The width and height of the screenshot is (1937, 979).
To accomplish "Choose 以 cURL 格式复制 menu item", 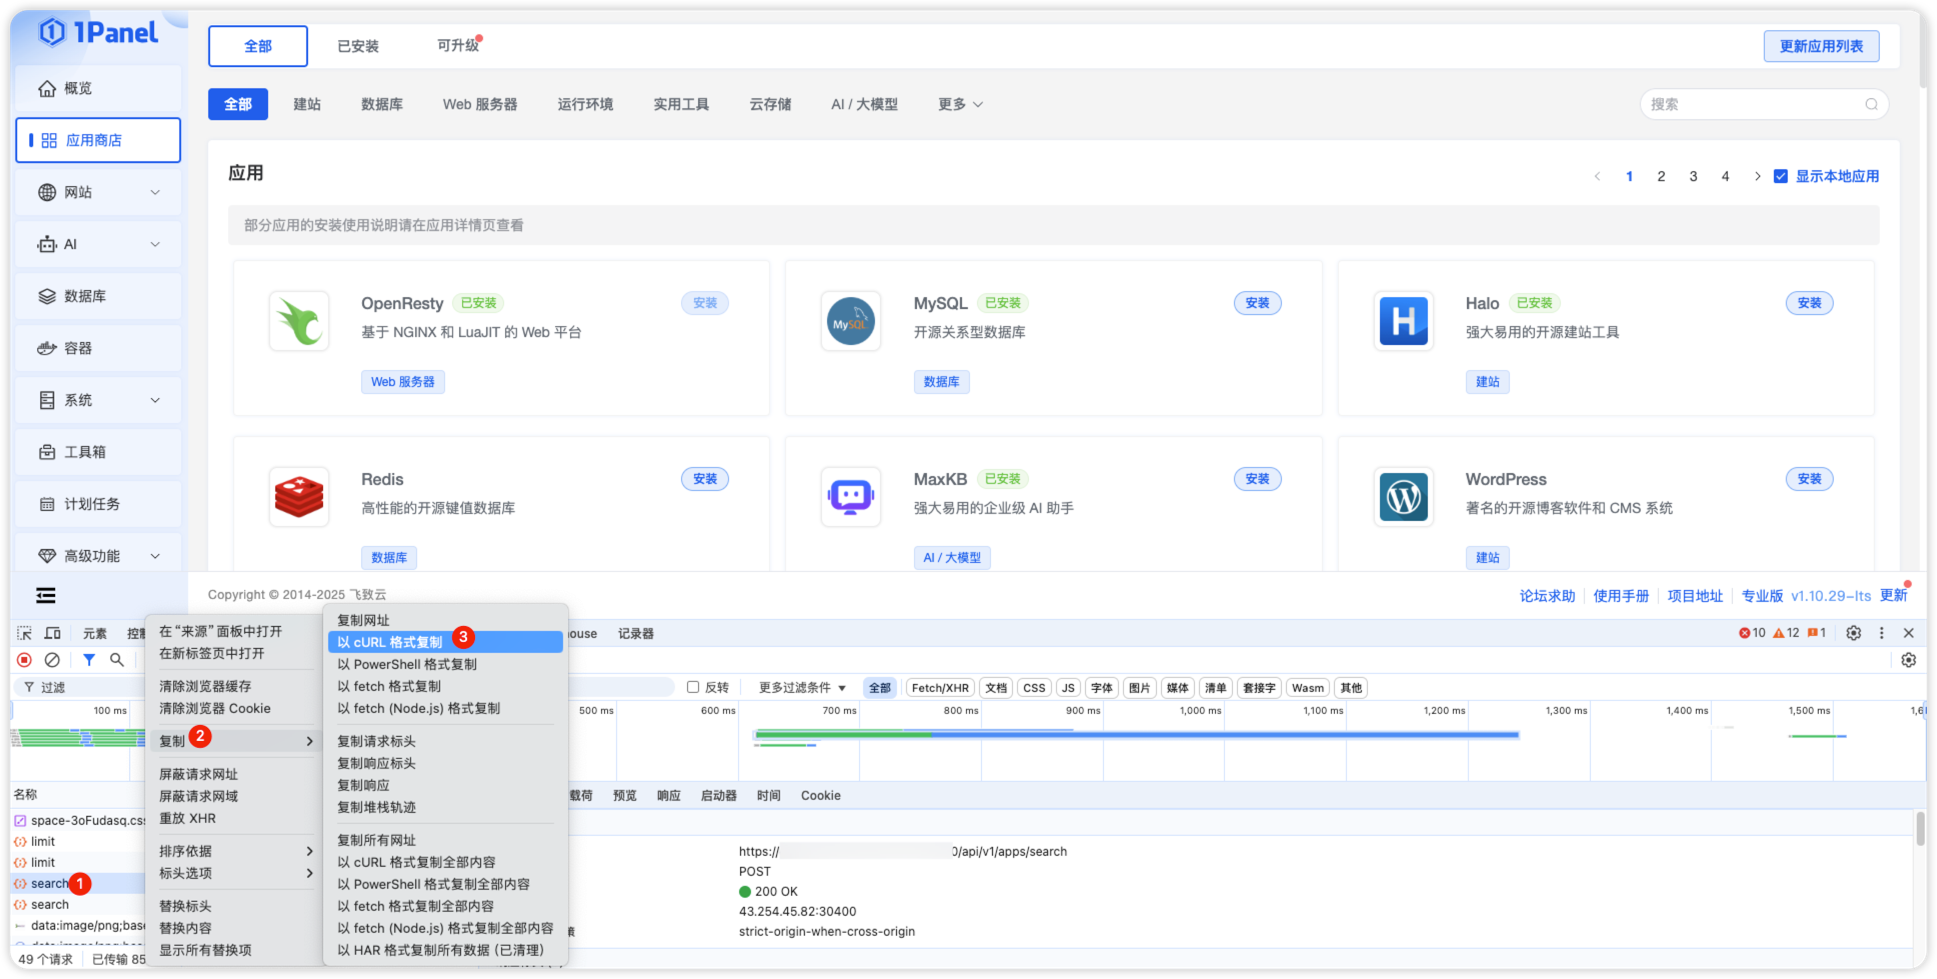I will point(445,642).
